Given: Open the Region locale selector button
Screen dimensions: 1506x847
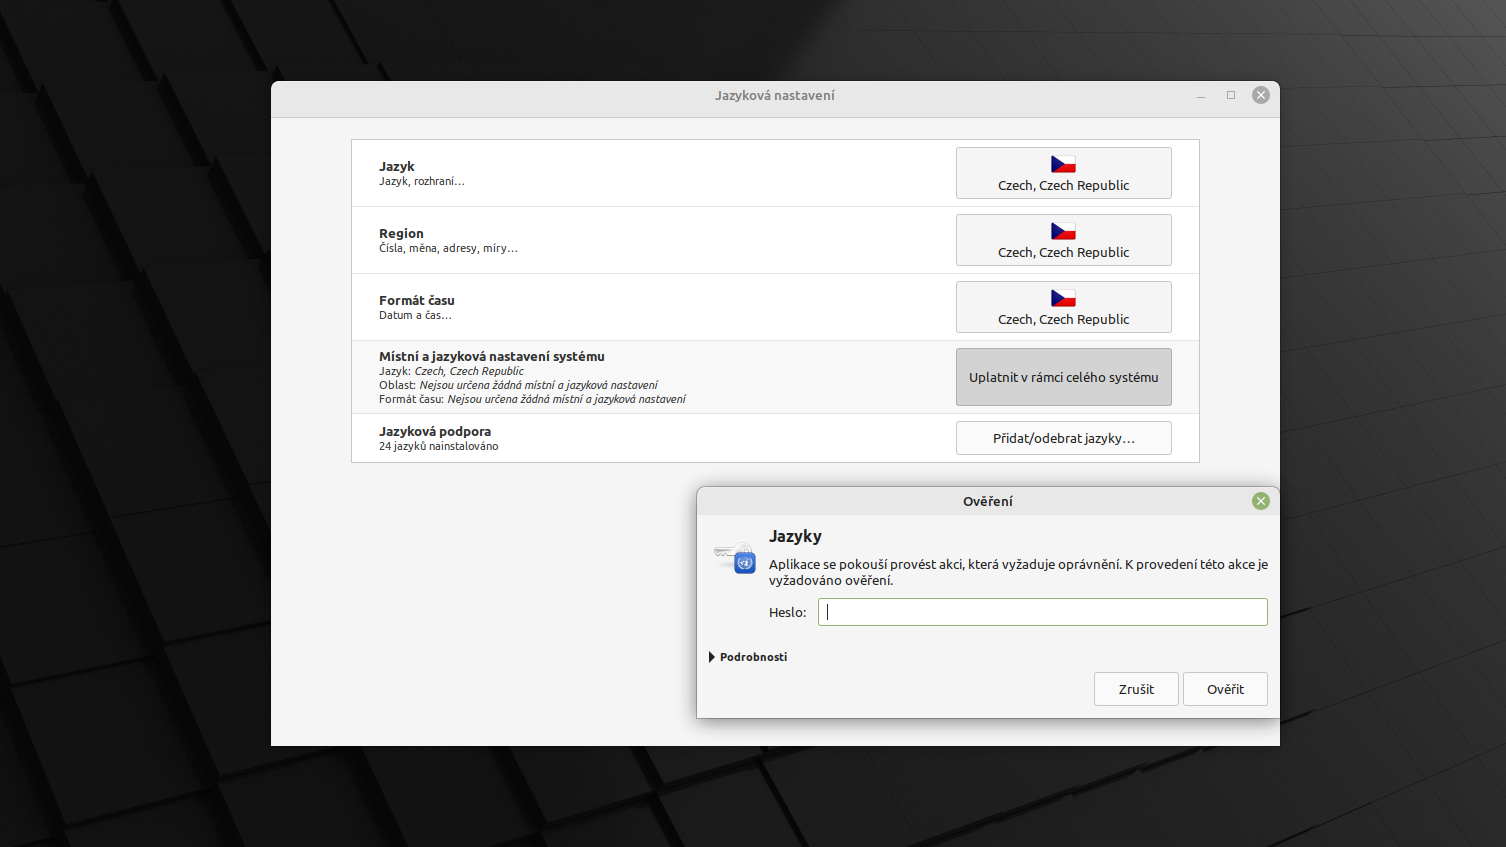Looking at the screenshot, I should point(1063,240).
